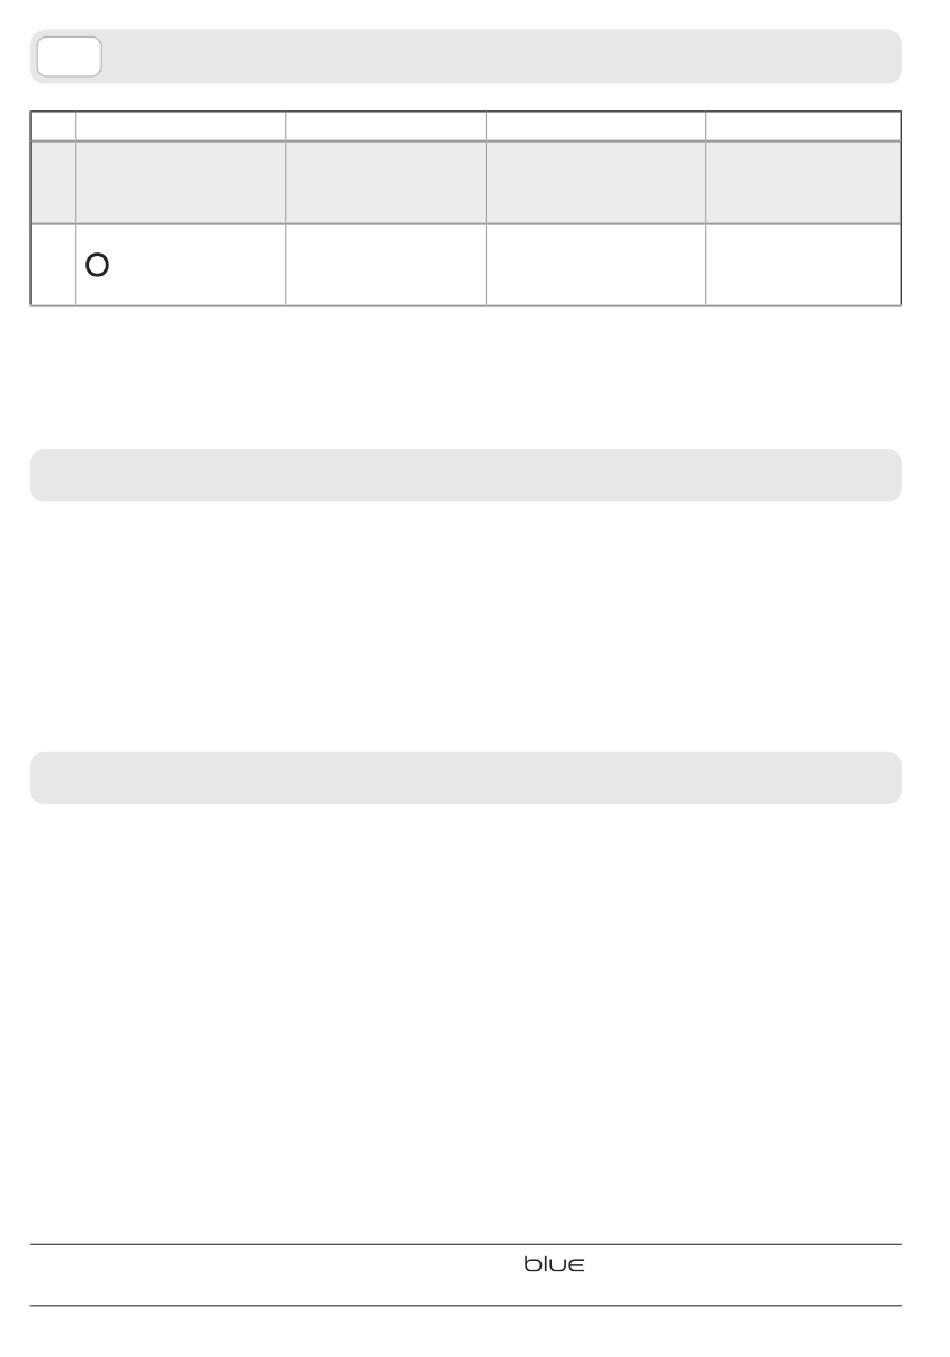Click narrow first cell of circle row

[x=53, y=264]
